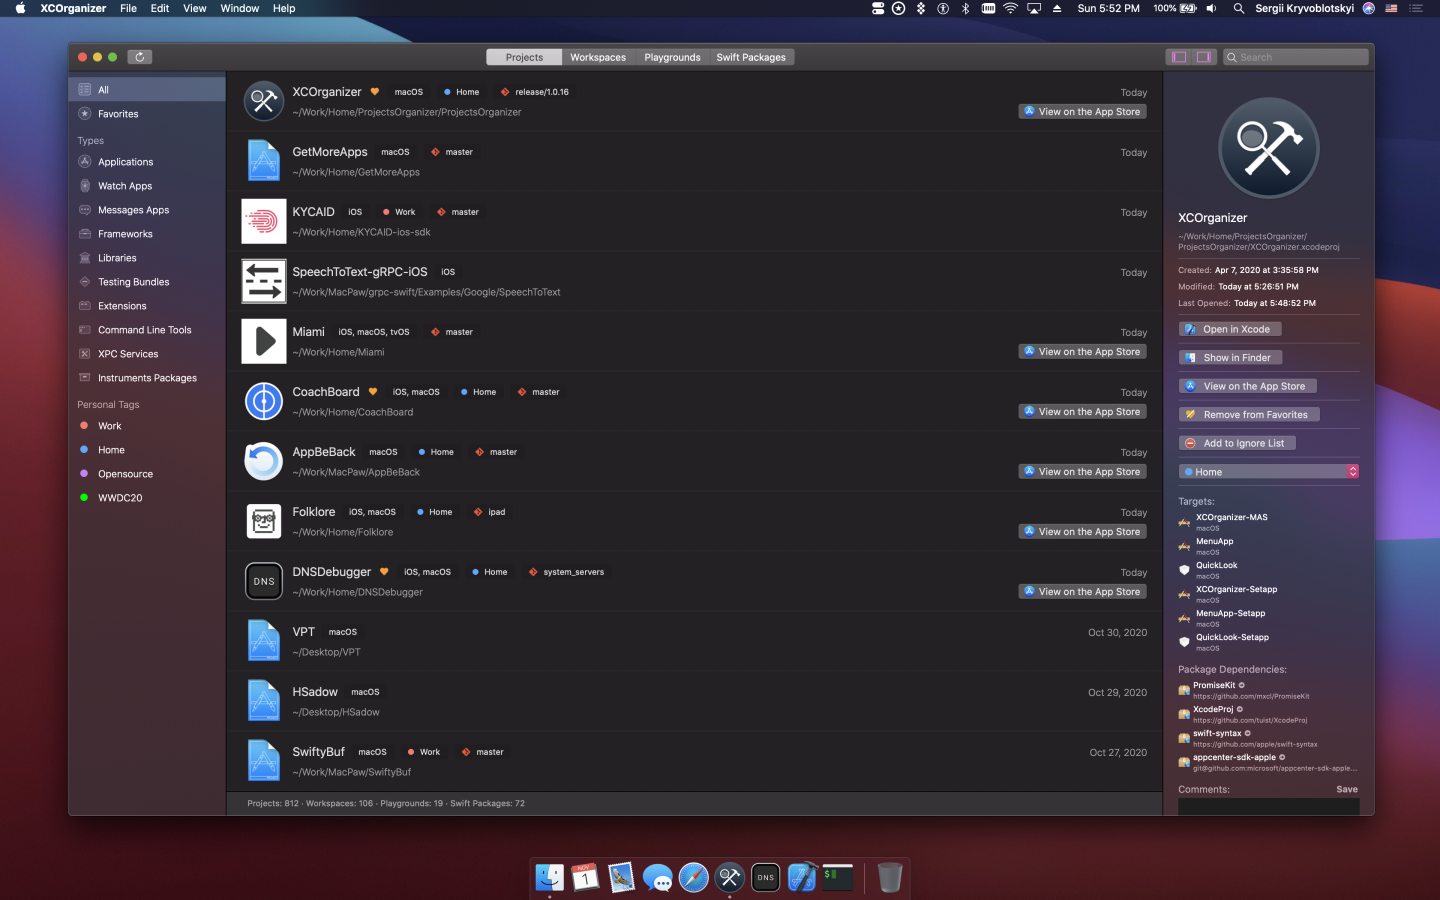The width and height of the screenshot is (1440, 900).
Task: Switch to the Projects tab
Action: click(524, 57)
